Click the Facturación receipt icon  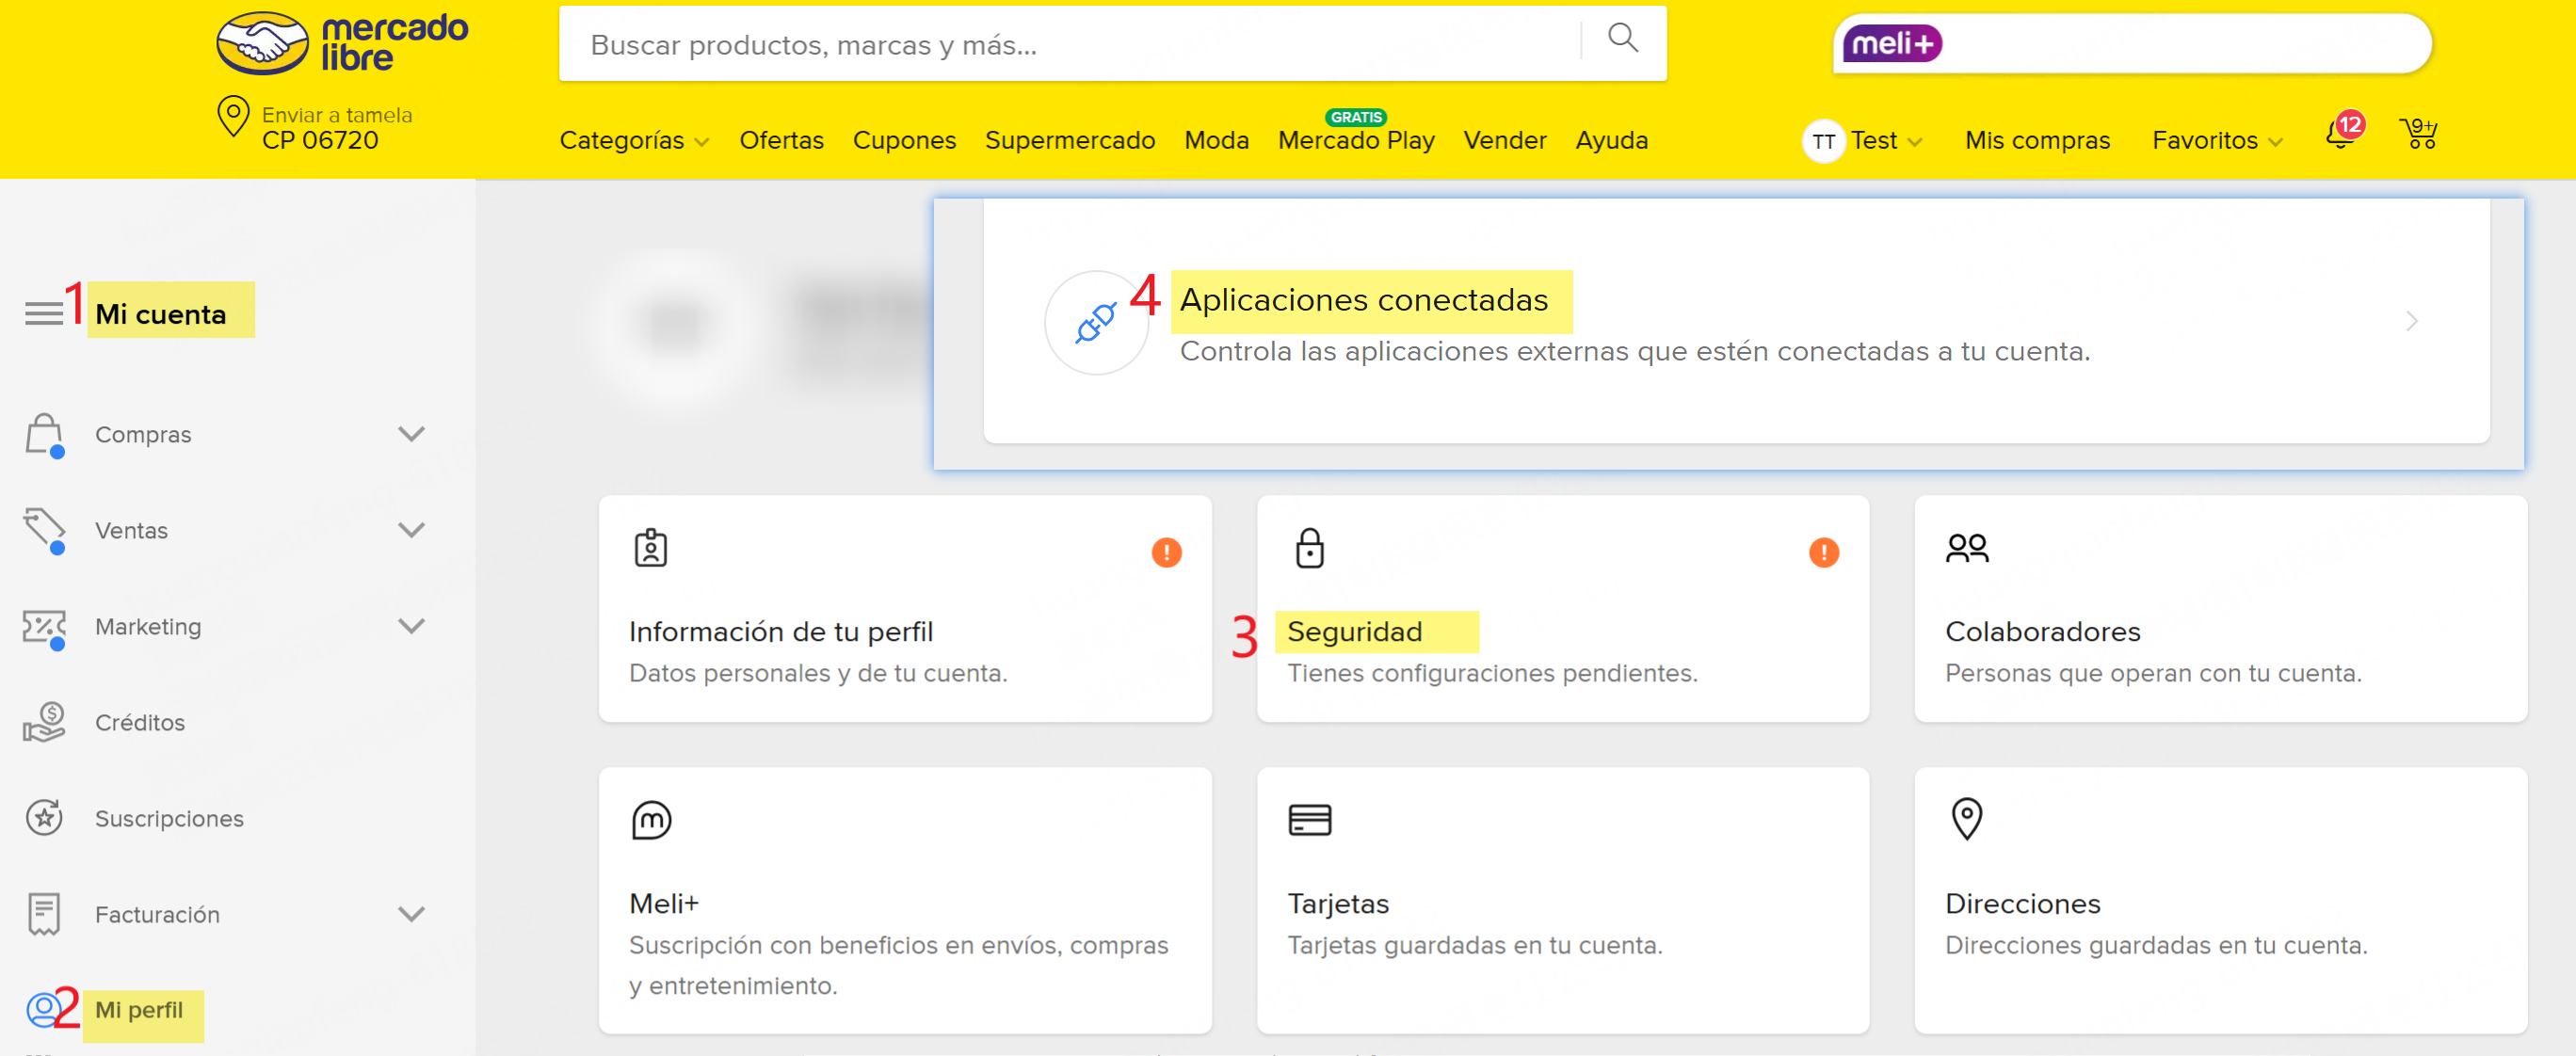tap(44, 914)
